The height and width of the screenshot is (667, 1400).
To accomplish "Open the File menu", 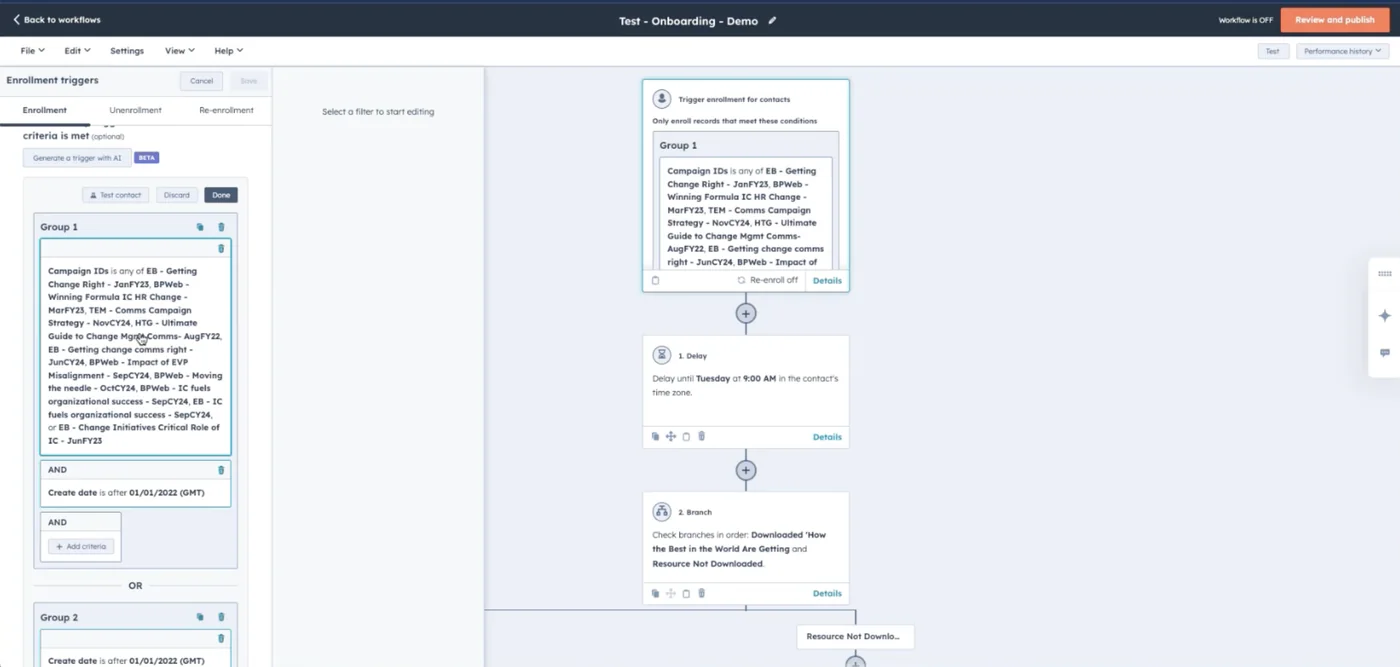I will click(x=32, y=51).
